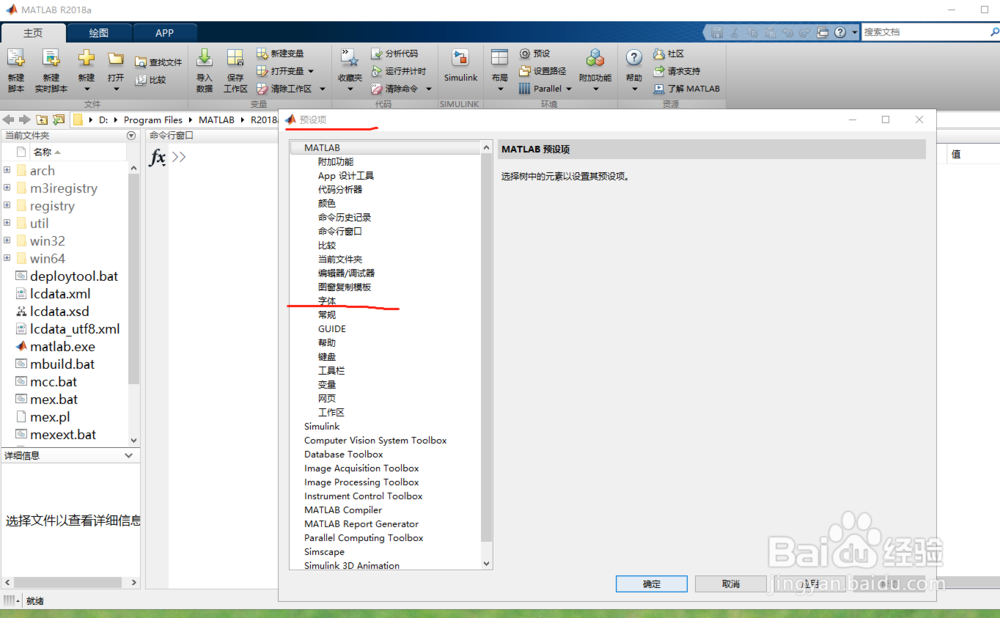Click Run and Time (运行并计时)

[x=399, y=71]
